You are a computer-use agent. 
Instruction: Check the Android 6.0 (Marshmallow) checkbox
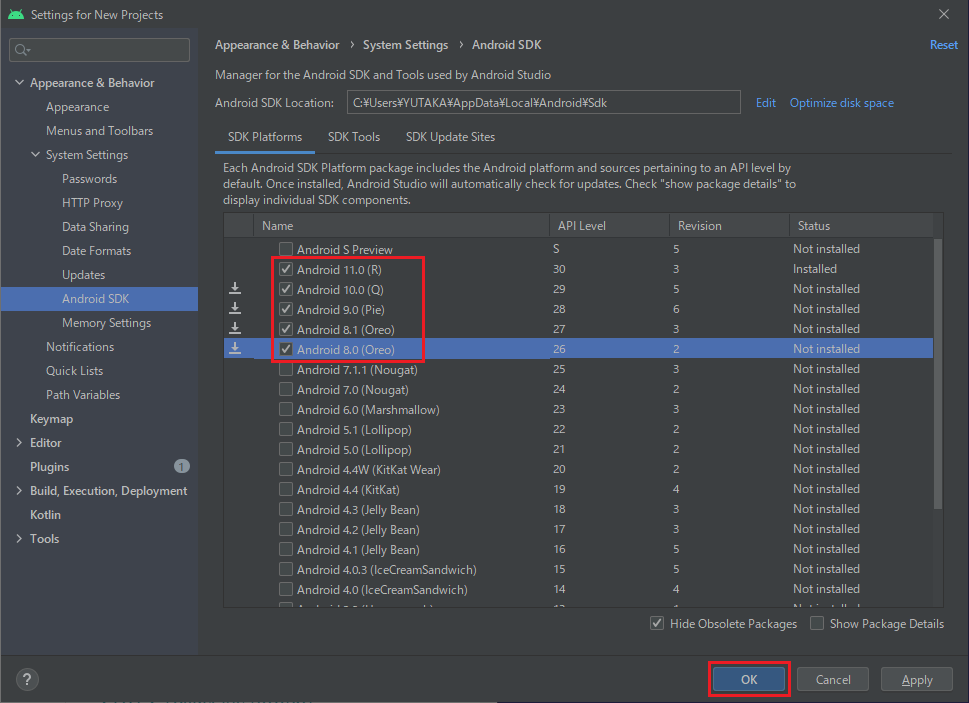(x=286, y=409)
